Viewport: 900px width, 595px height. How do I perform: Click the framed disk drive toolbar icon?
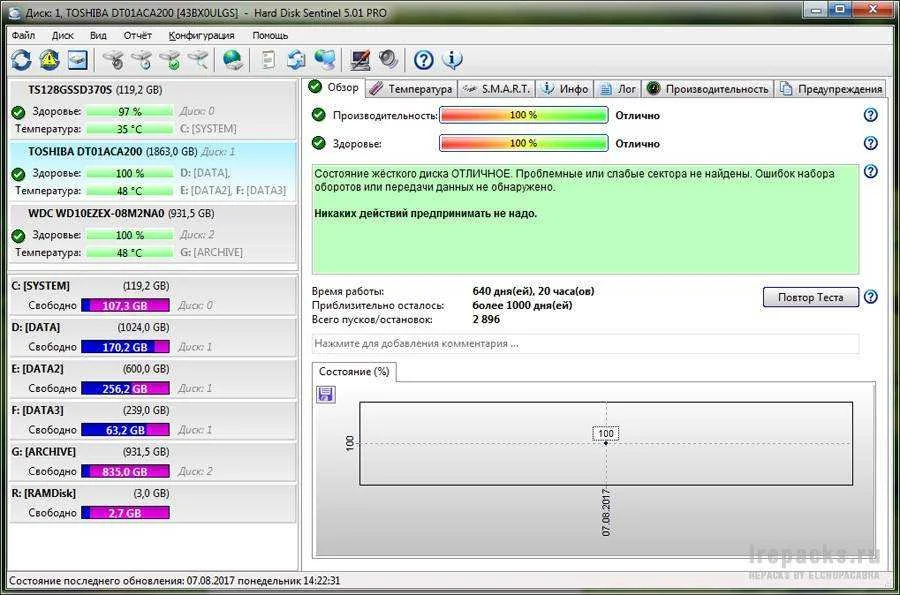pyautogui.click(x=77, y=60)
